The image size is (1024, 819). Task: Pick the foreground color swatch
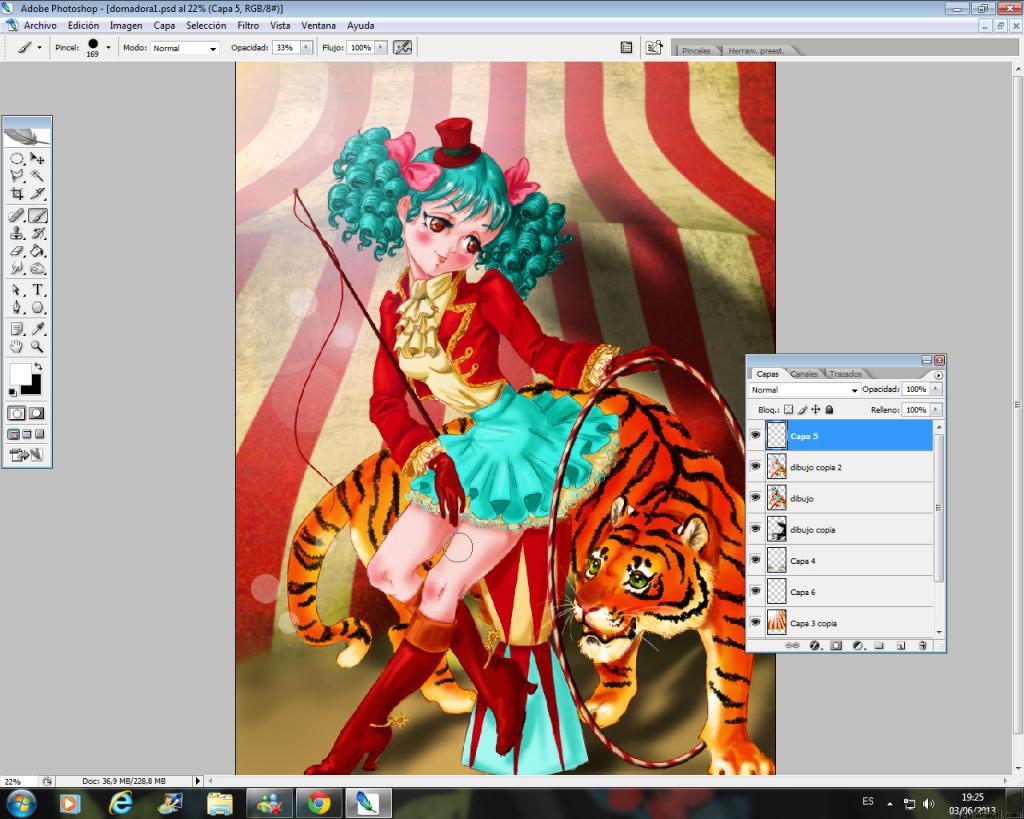[x=19, y=374]
